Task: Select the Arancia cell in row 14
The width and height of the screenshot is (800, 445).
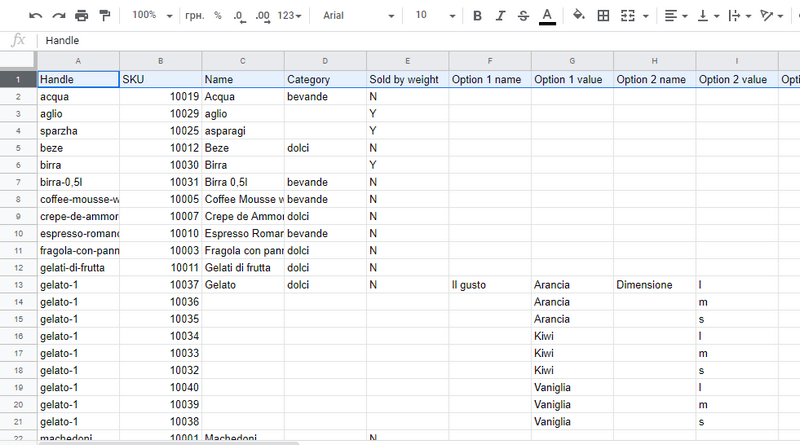Action: pos(572,302)
